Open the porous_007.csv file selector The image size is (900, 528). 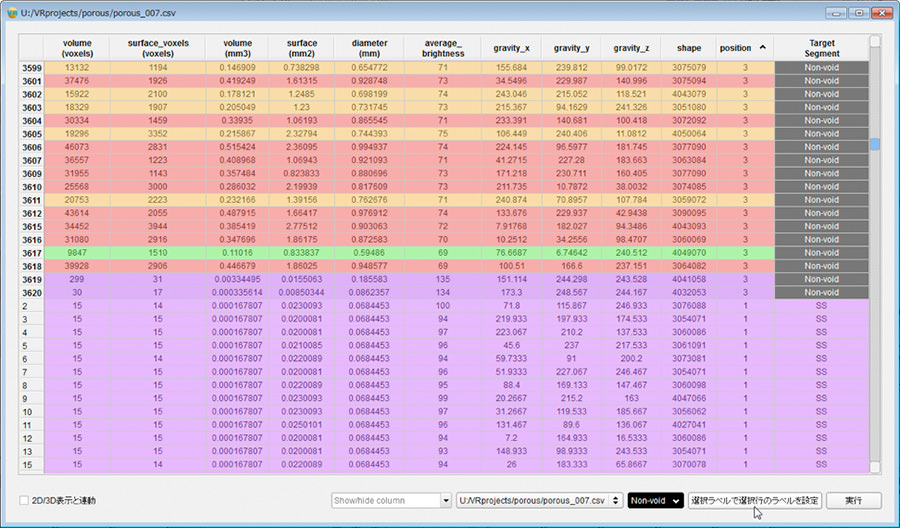tap(539, 500)
